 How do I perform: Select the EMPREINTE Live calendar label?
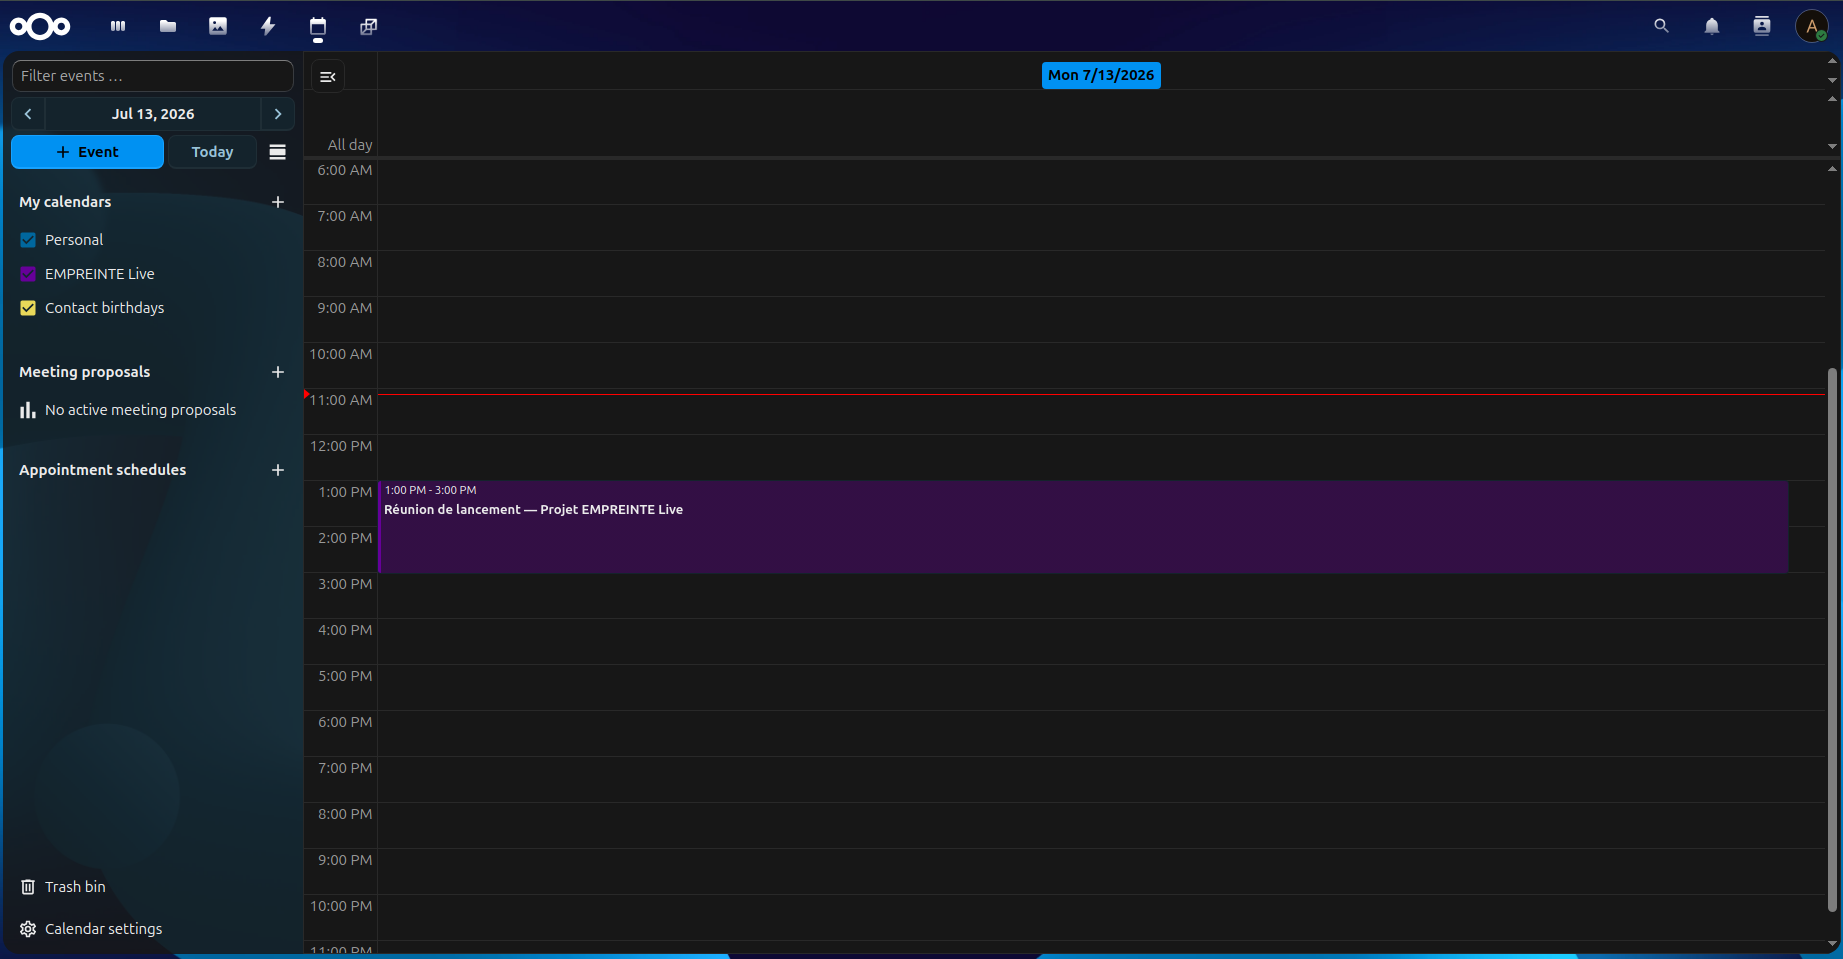point(100,274)
